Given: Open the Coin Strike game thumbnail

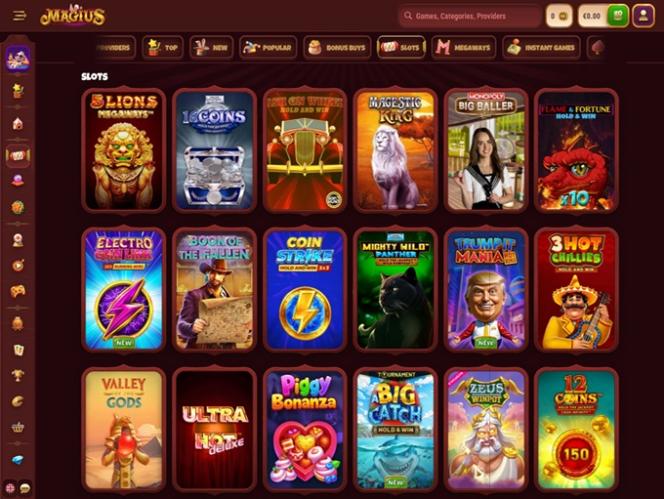Looking at the screenshot, I should (304, 290).
